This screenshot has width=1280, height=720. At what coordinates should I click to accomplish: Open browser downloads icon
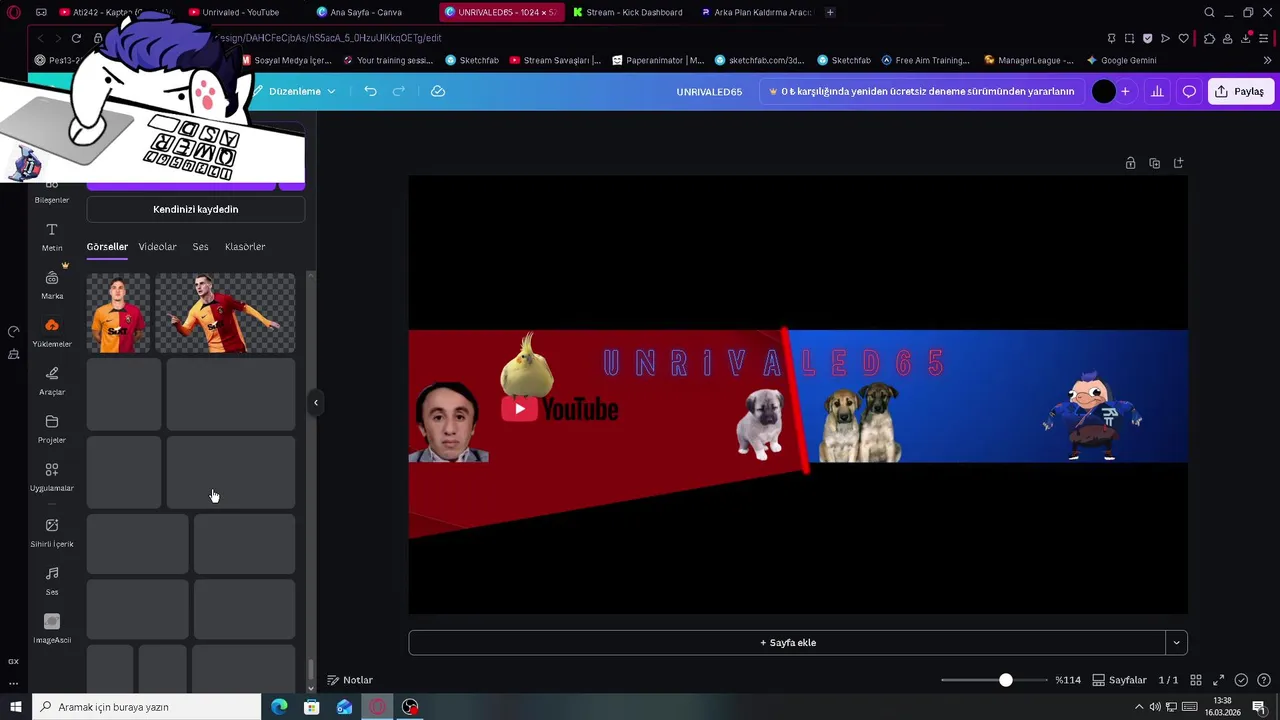(1246, 38)
